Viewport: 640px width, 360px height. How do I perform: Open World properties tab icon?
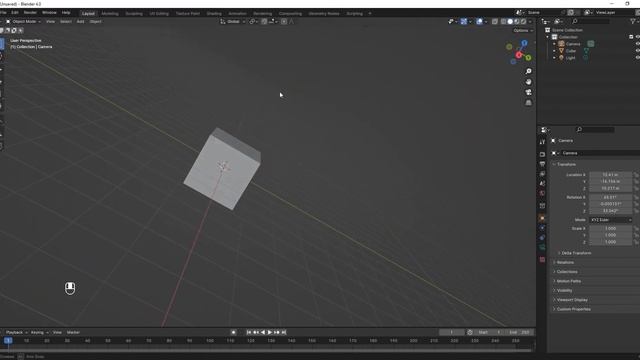coord(542,193)
